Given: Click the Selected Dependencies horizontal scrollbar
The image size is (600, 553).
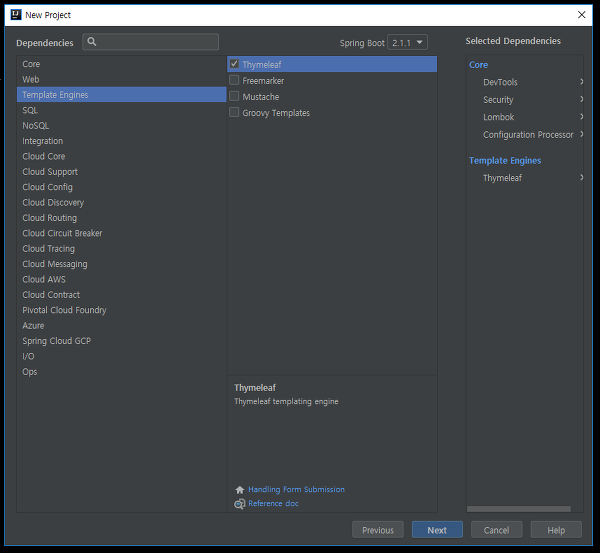Looking at the screenshot, I should click(518, 509).
